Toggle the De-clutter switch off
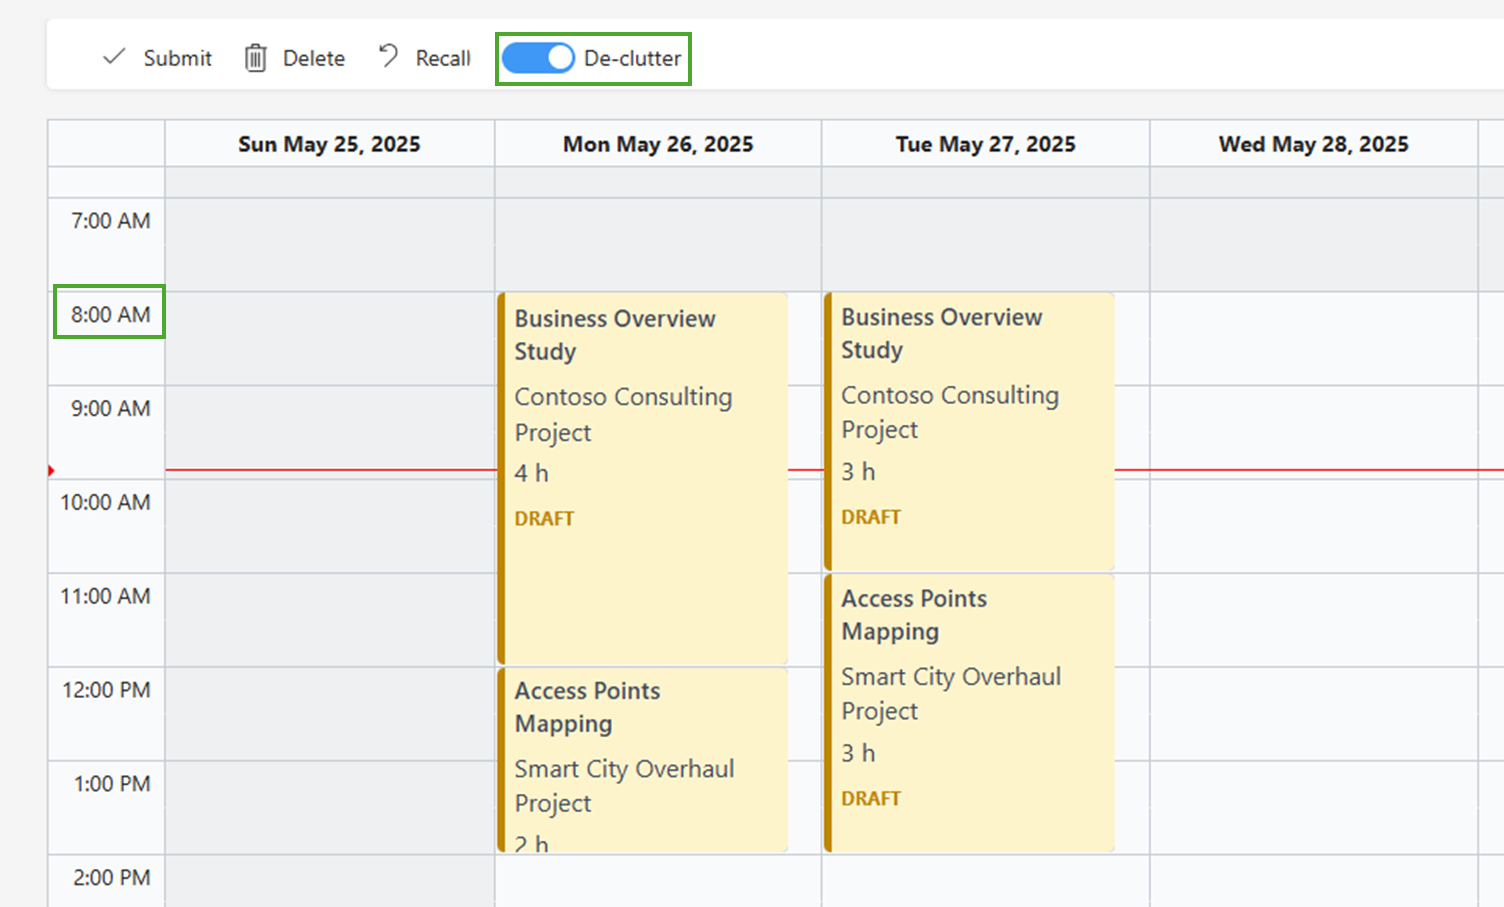Viewport: 1504px width, 907px height. coord(537,58)
